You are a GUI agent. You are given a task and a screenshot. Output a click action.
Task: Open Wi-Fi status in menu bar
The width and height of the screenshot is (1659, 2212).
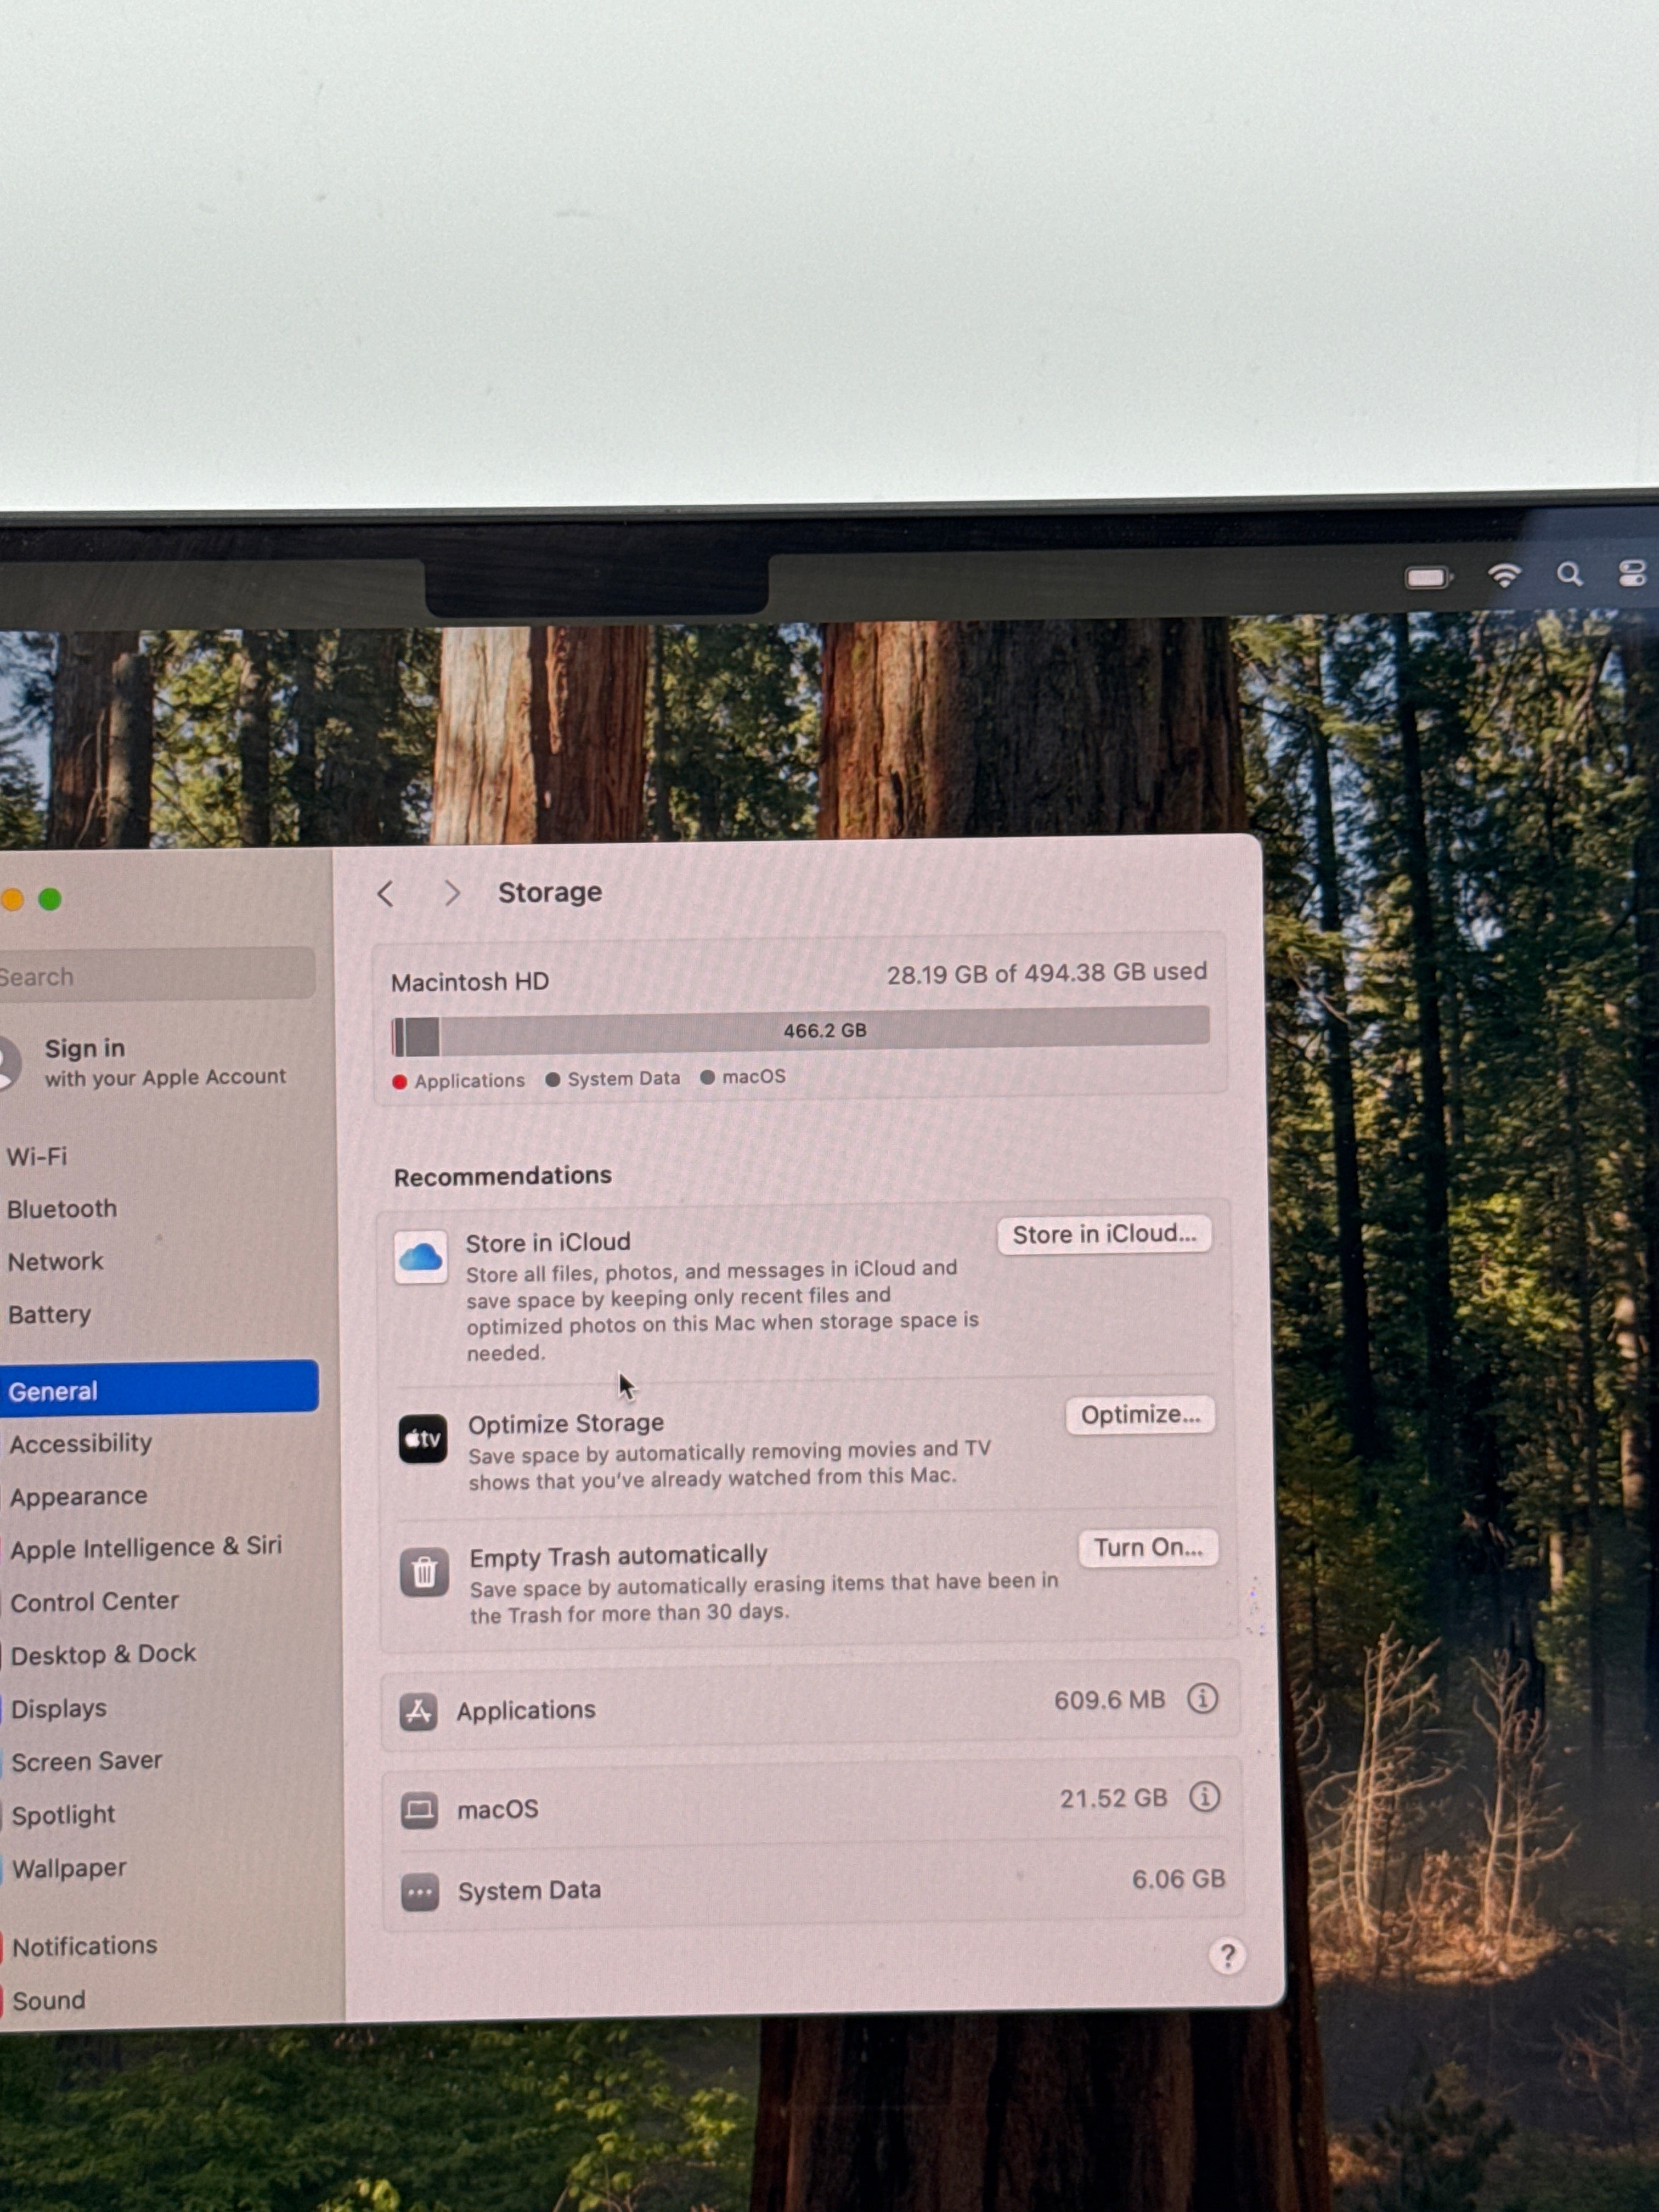coord(1504,575)
